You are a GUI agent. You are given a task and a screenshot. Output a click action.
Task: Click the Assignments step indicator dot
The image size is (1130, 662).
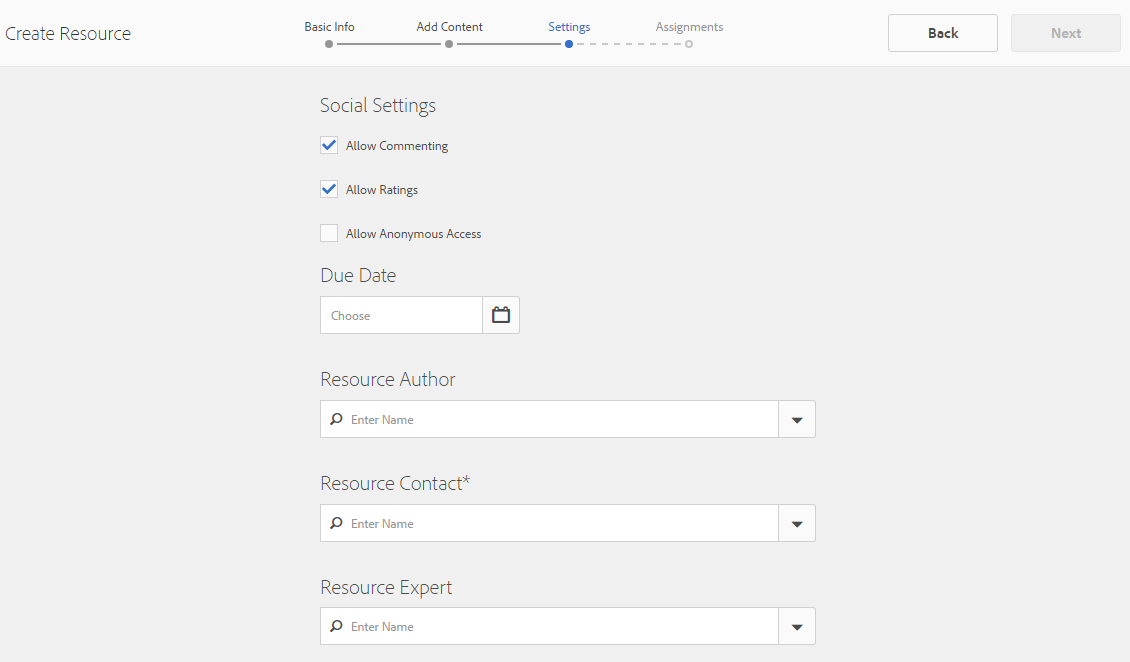coord(689,44)
